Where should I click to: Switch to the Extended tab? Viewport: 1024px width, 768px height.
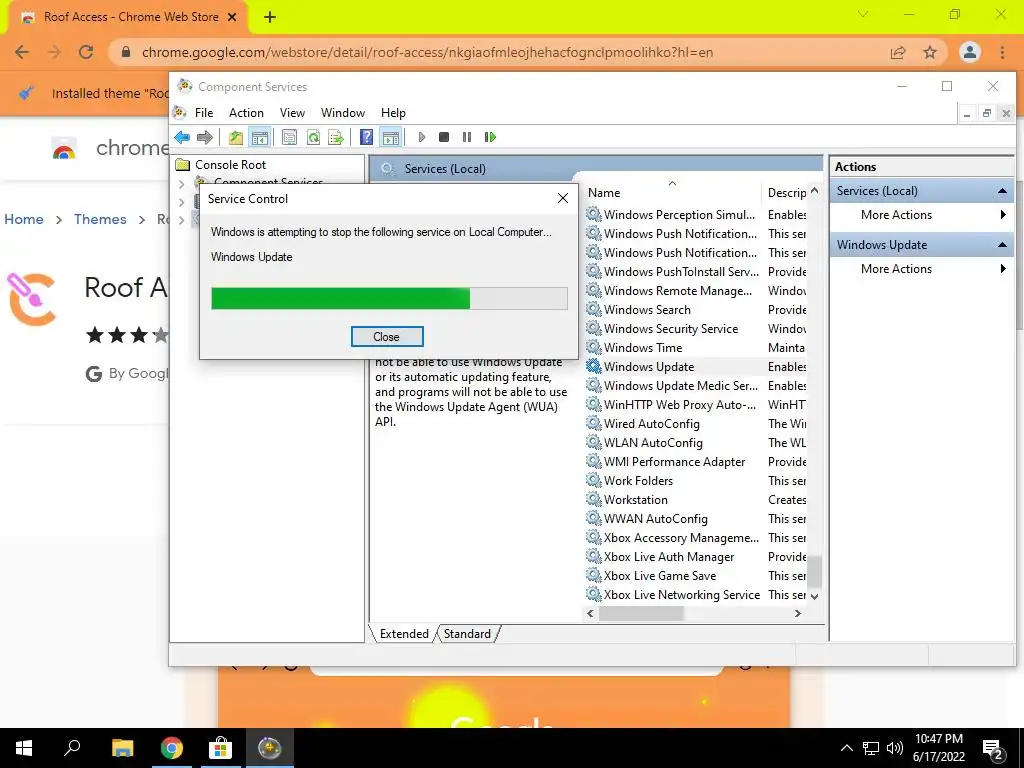pyautogui.click(x=404, y=634)
